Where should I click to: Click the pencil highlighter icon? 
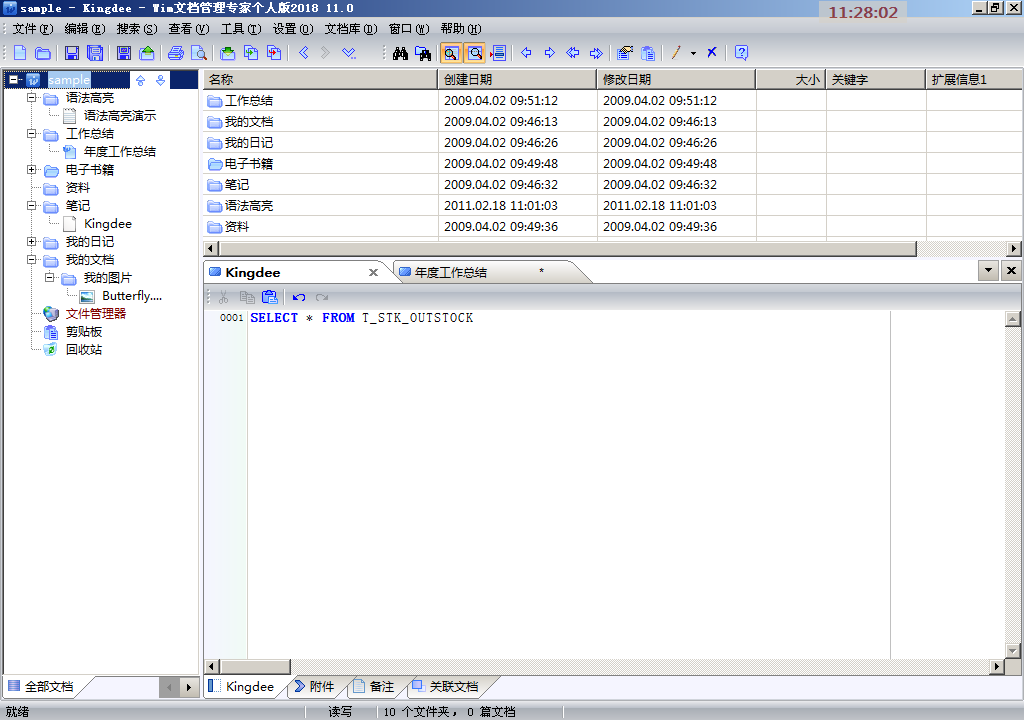pyautogui.click(x=676, y=53)
